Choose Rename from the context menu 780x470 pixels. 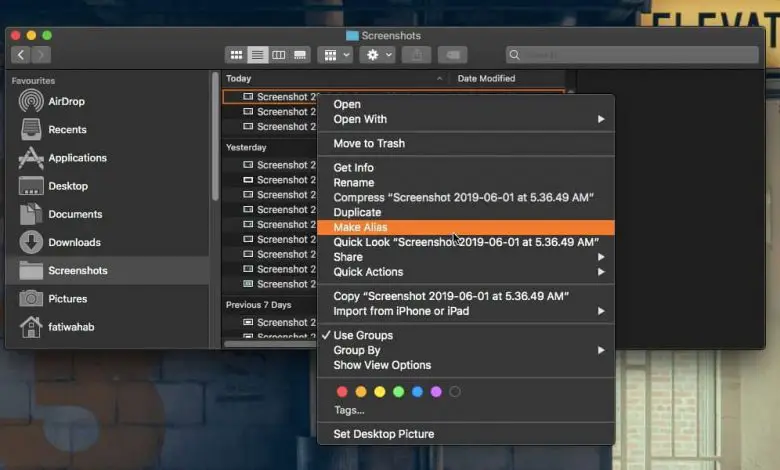(466, 183)
